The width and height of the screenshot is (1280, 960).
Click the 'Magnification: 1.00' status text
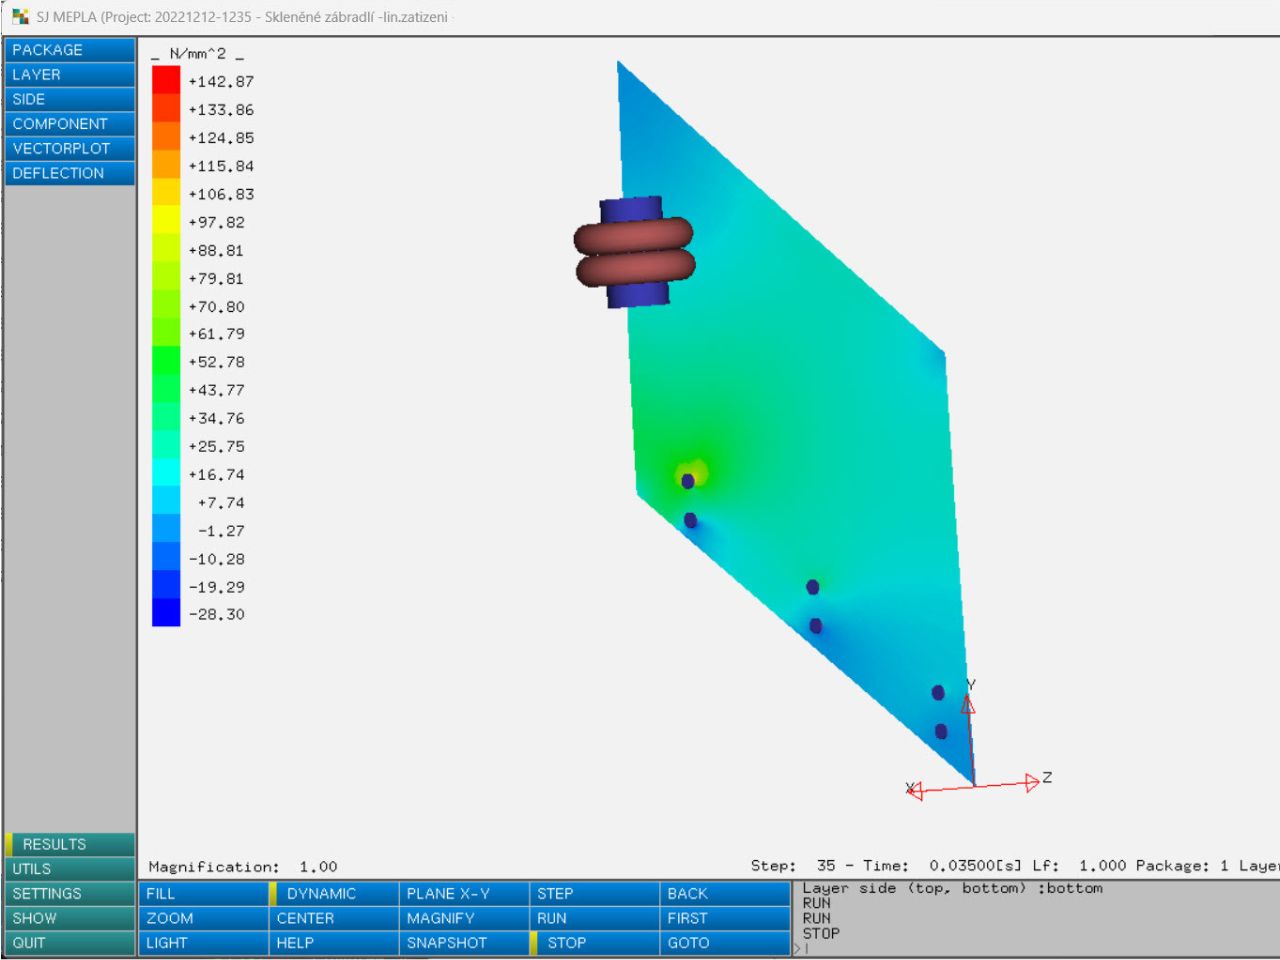(x=243, y=867)
